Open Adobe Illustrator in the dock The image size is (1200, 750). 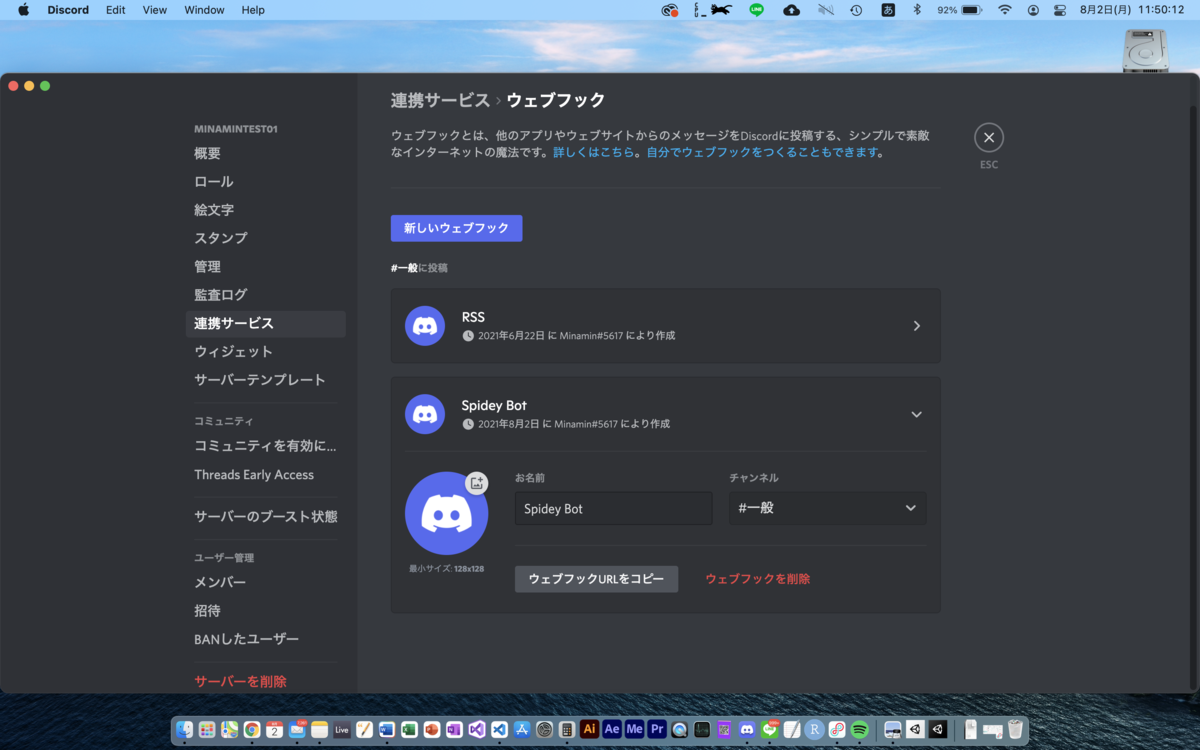coord(590,730)
